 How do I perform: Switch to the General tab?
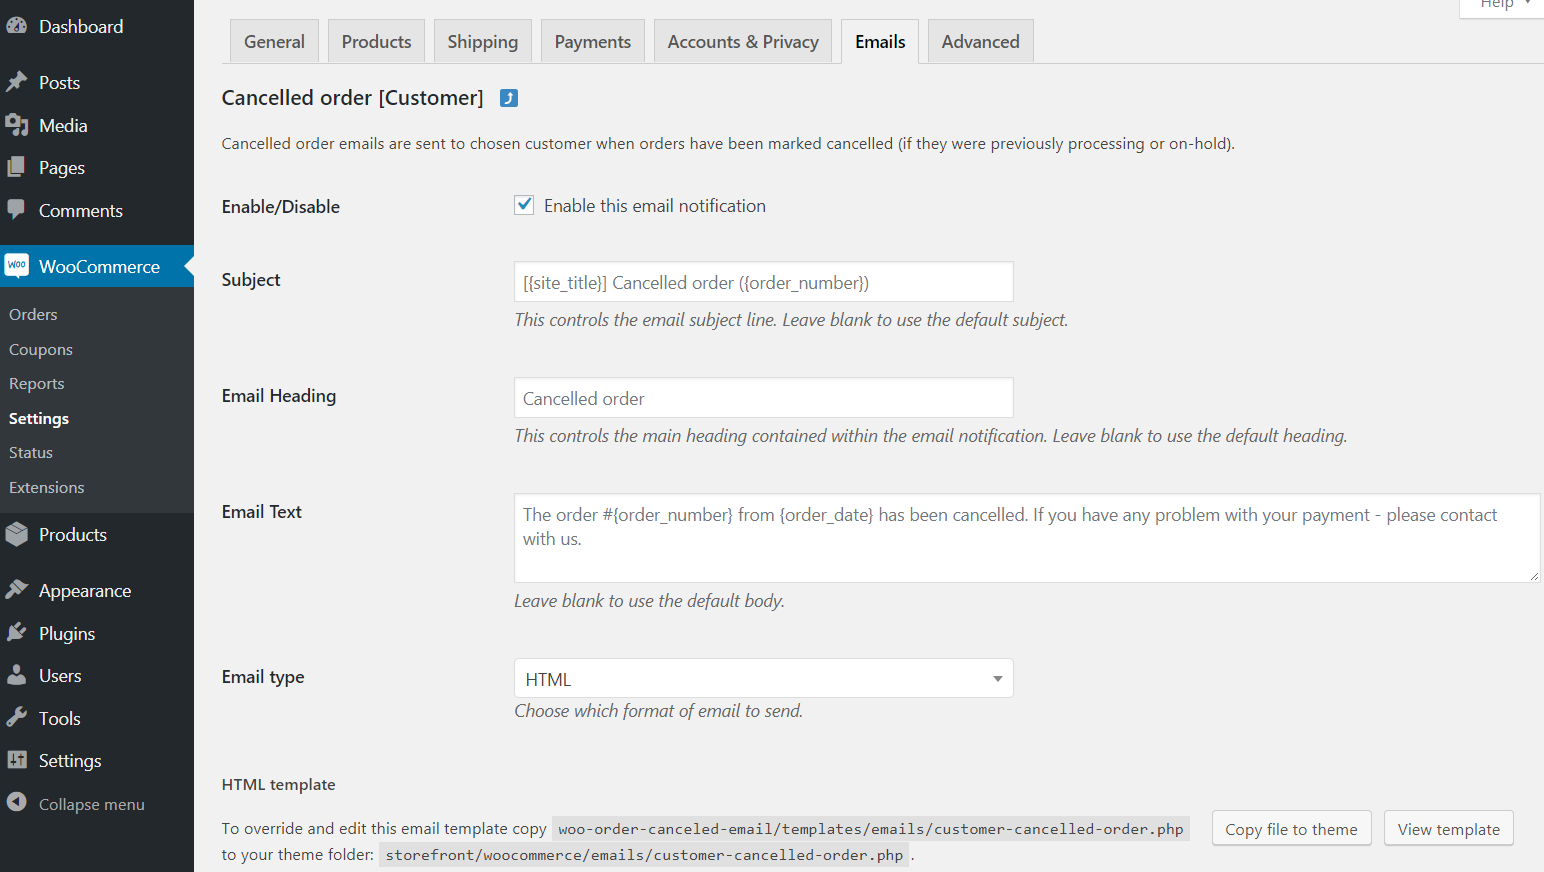point(274,42)
